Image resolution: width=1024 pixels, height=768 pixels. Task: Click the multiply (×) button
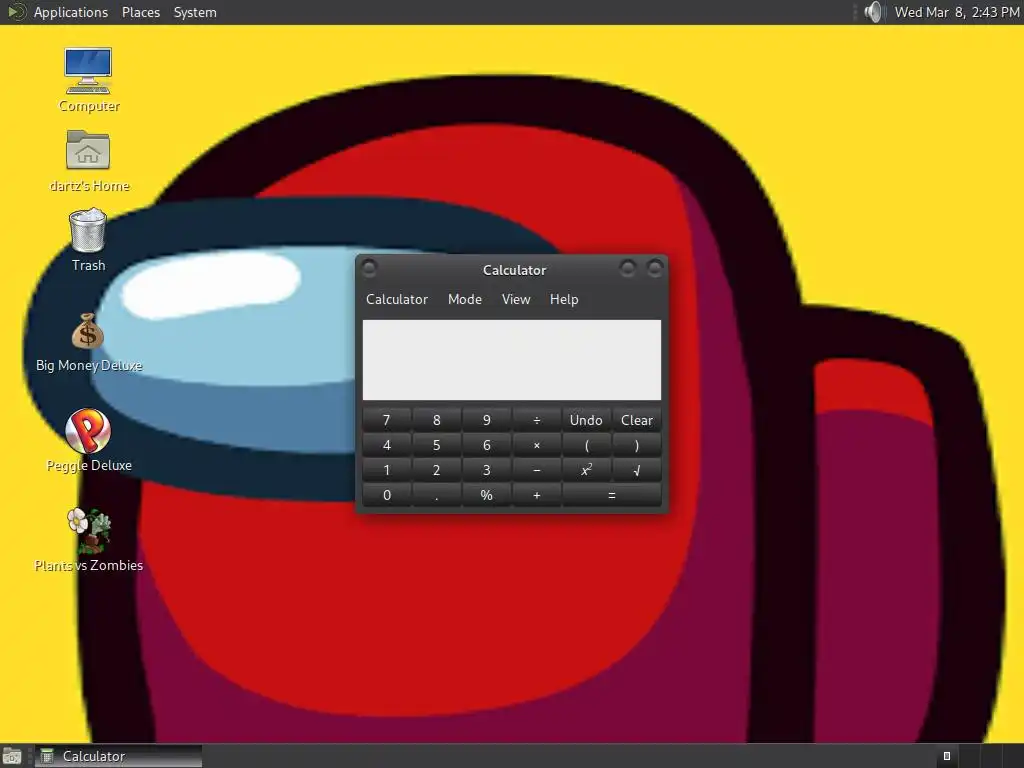536,445
